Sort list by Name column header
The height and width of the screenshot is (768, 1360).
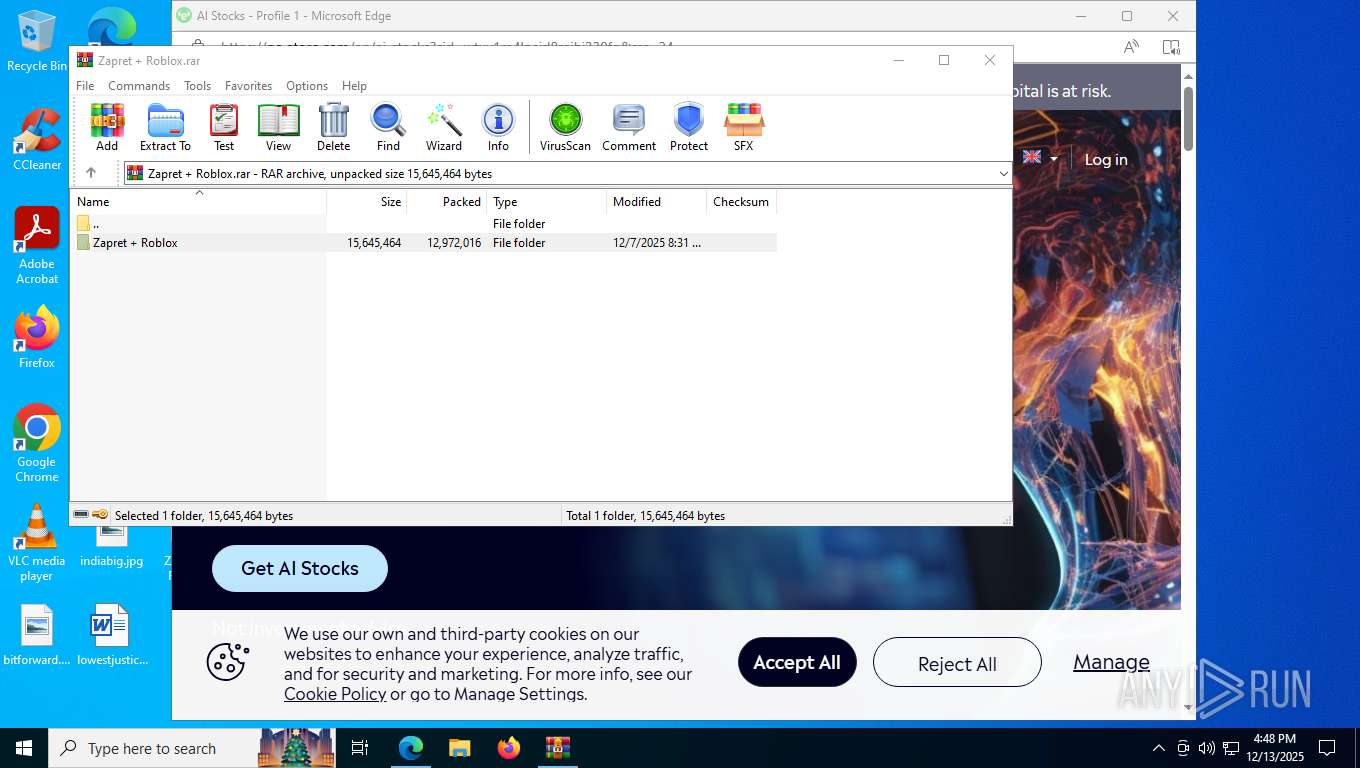click(198, 202)
